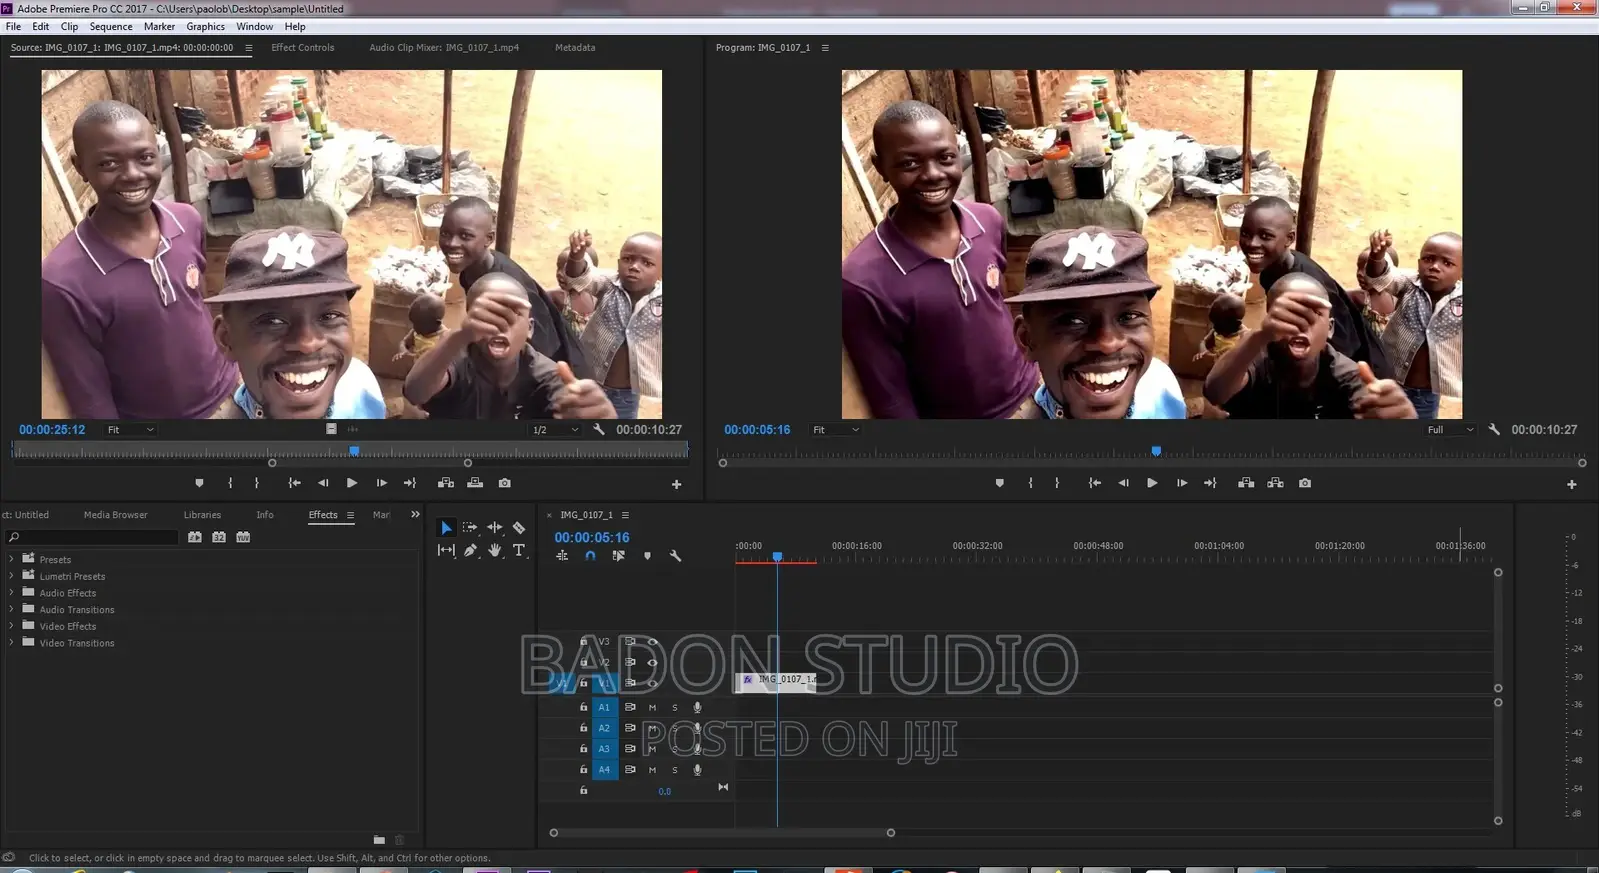Toggle V2 track output eye
1599x873 pixels.
(x=653, y=662)
